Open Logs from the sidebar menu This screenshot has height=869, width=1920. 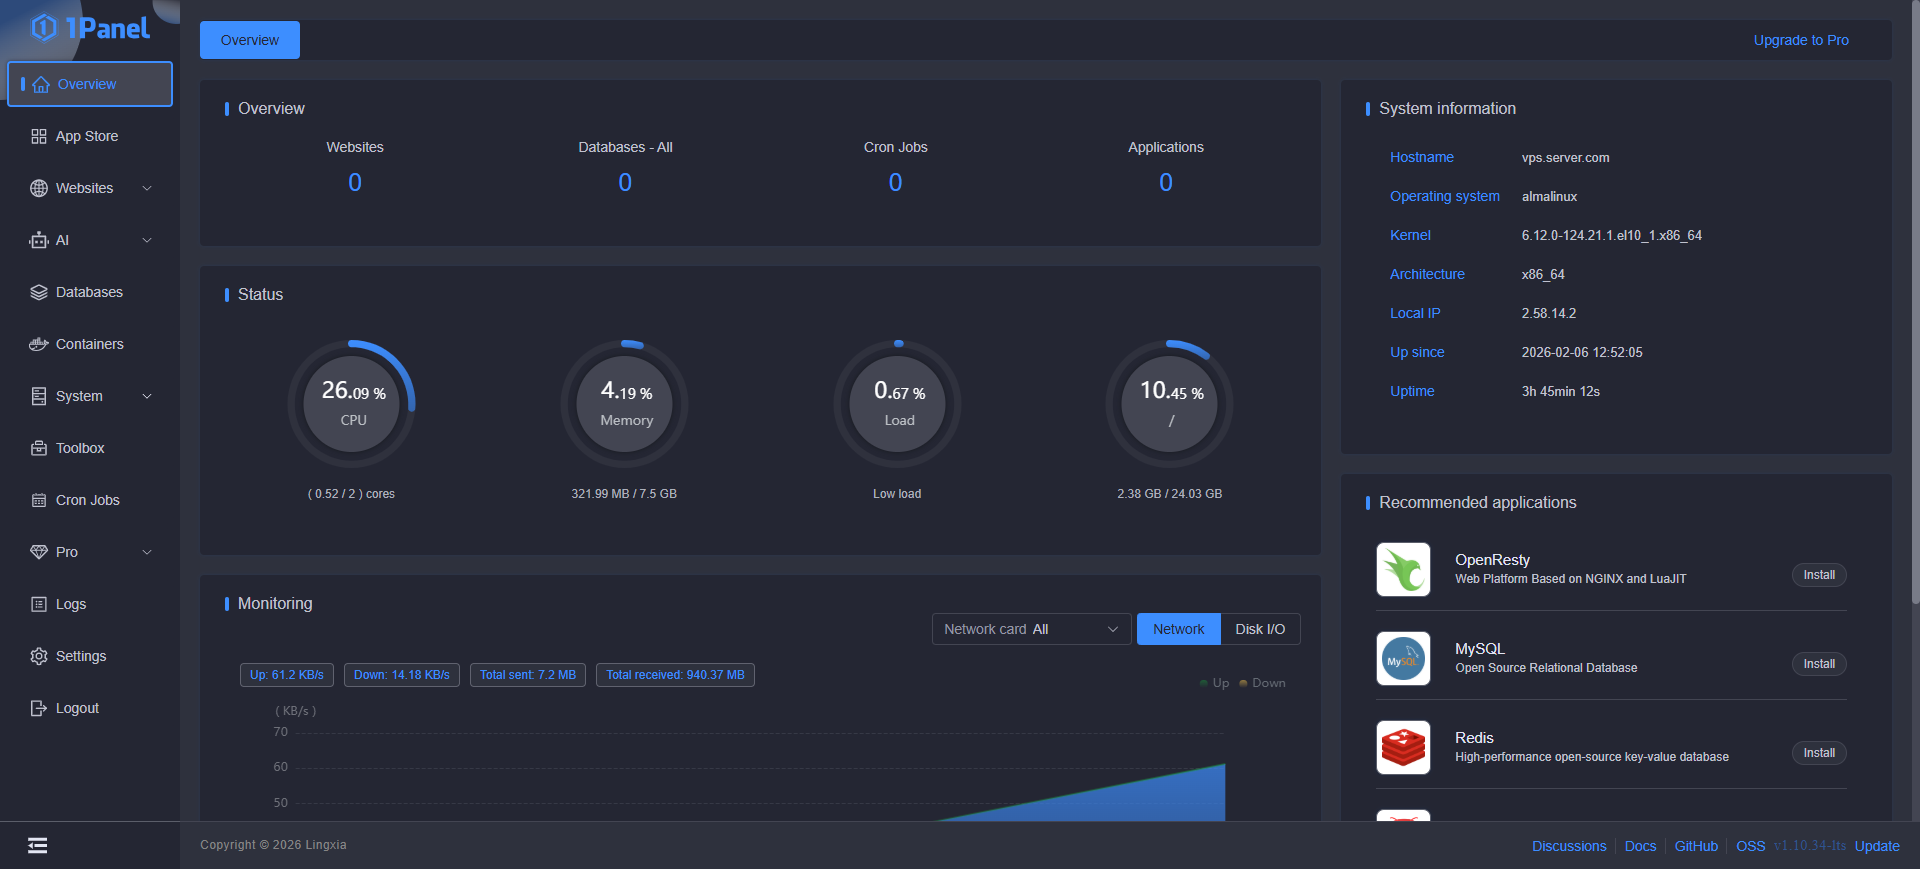click(70, 604)
